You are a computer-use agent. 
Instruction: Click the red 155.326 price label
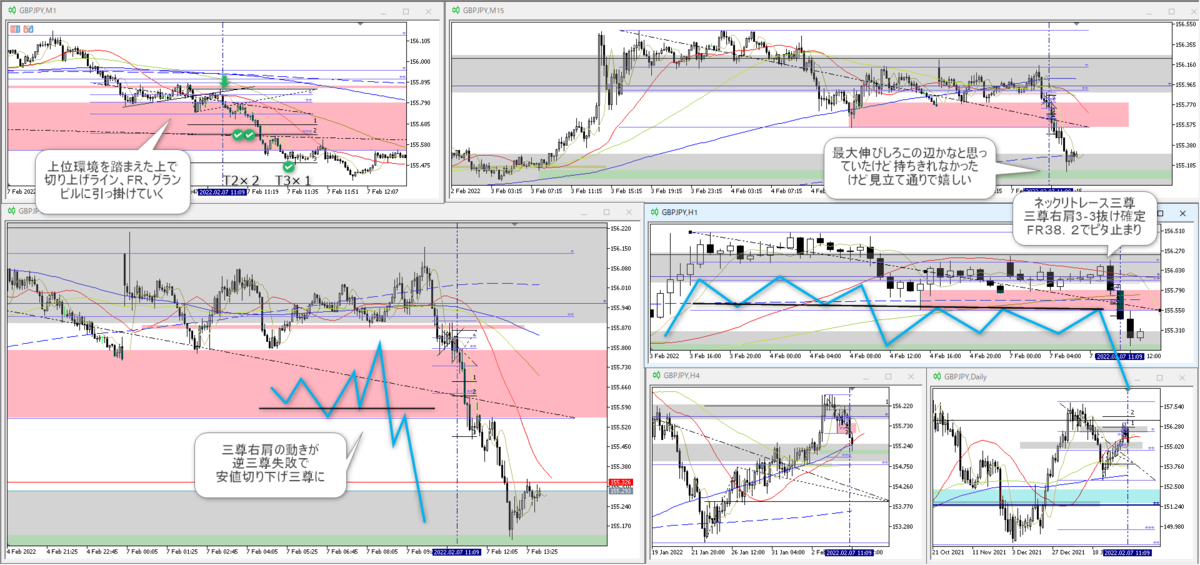click(x=620, y=484)
